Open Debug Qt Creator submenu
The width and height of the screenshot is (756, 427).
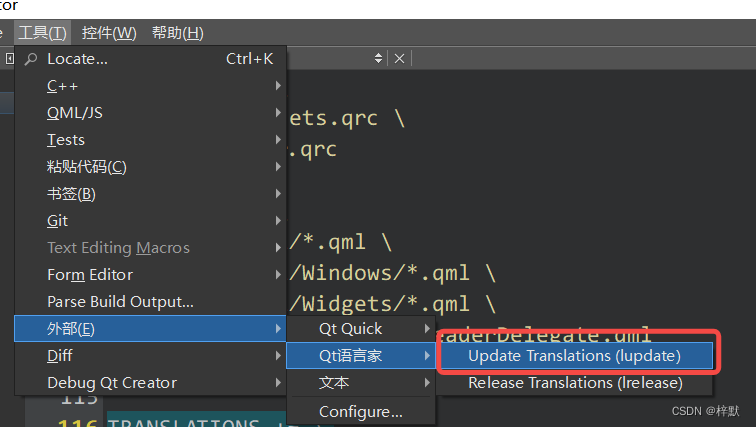pos(150,383)
